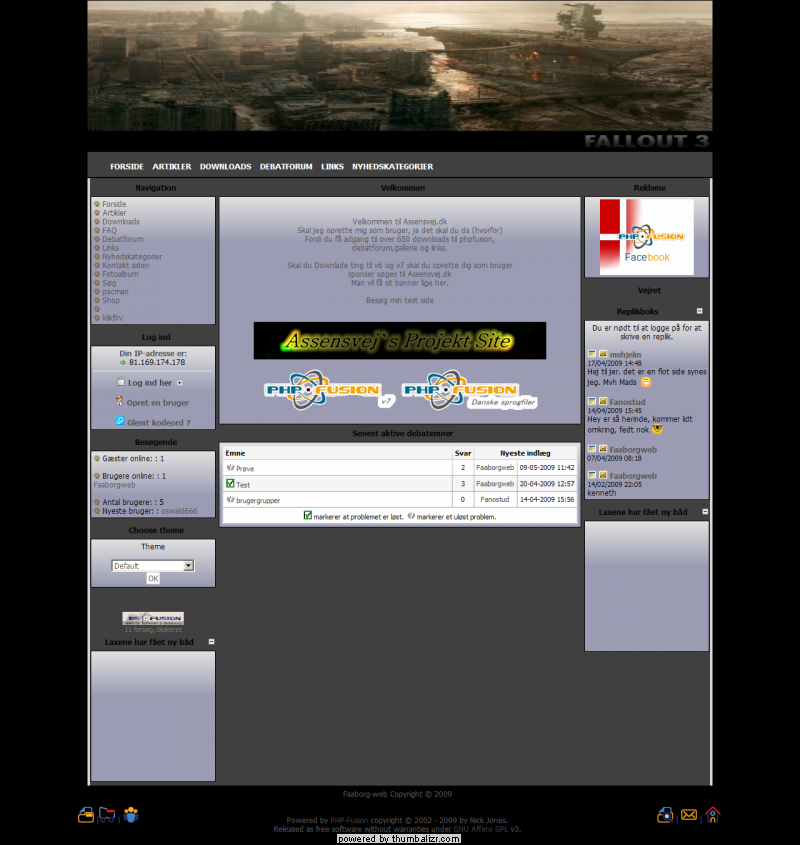800x845 pixels.
Task: Click the laughing smiley in mshjelm's message
Action: (646, 382)
